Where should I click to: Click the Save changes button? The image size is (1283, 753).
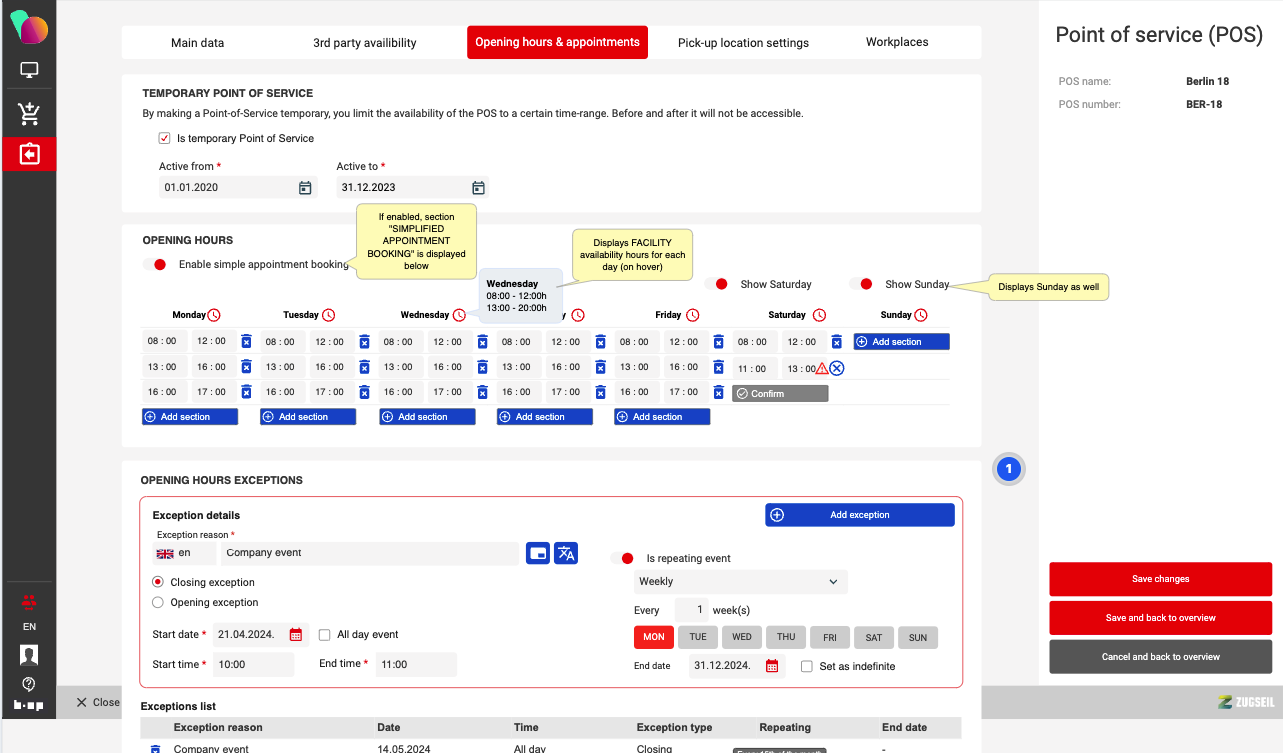tap(1160, 579)
